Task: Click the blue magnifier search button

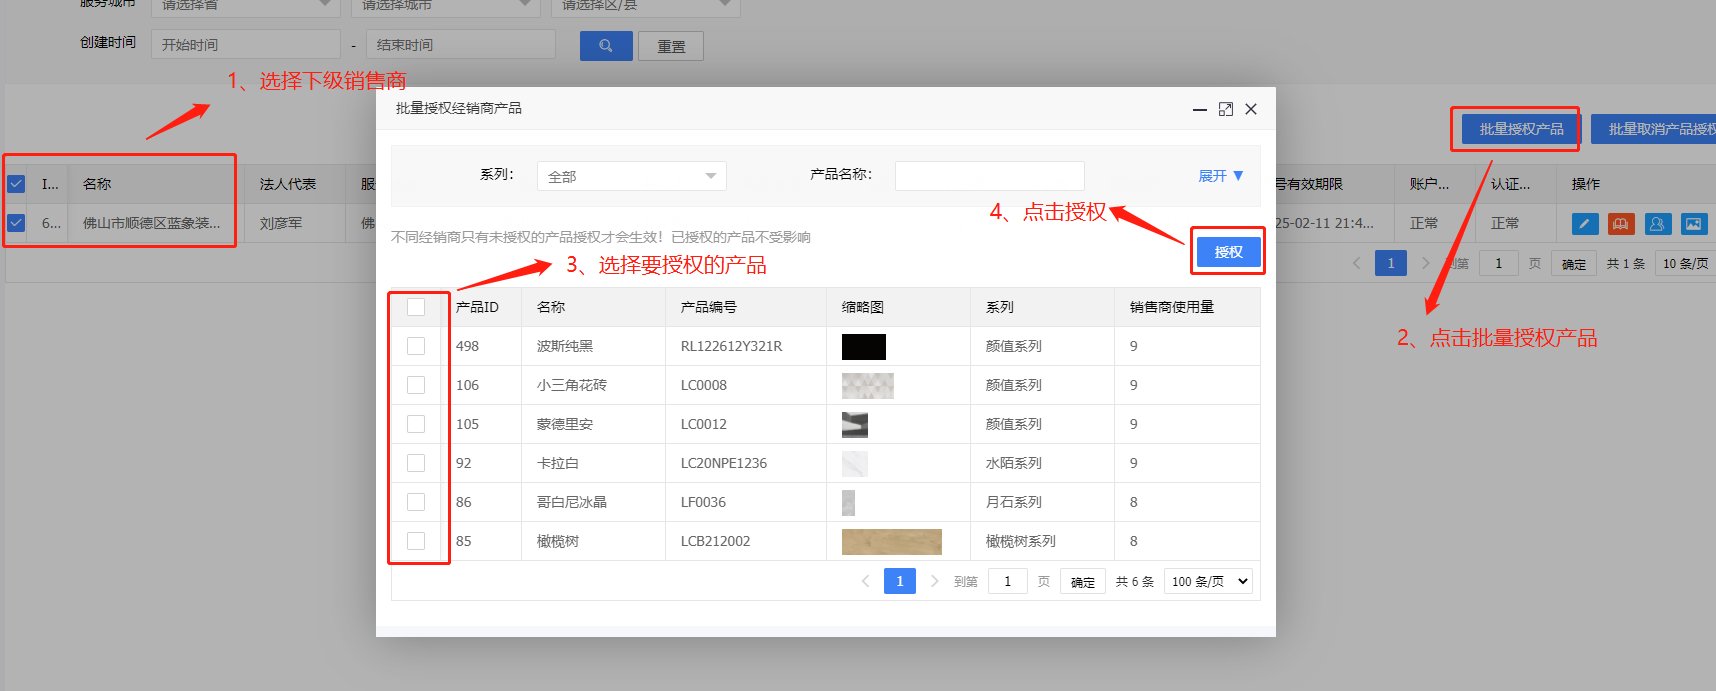Action: 606,46
